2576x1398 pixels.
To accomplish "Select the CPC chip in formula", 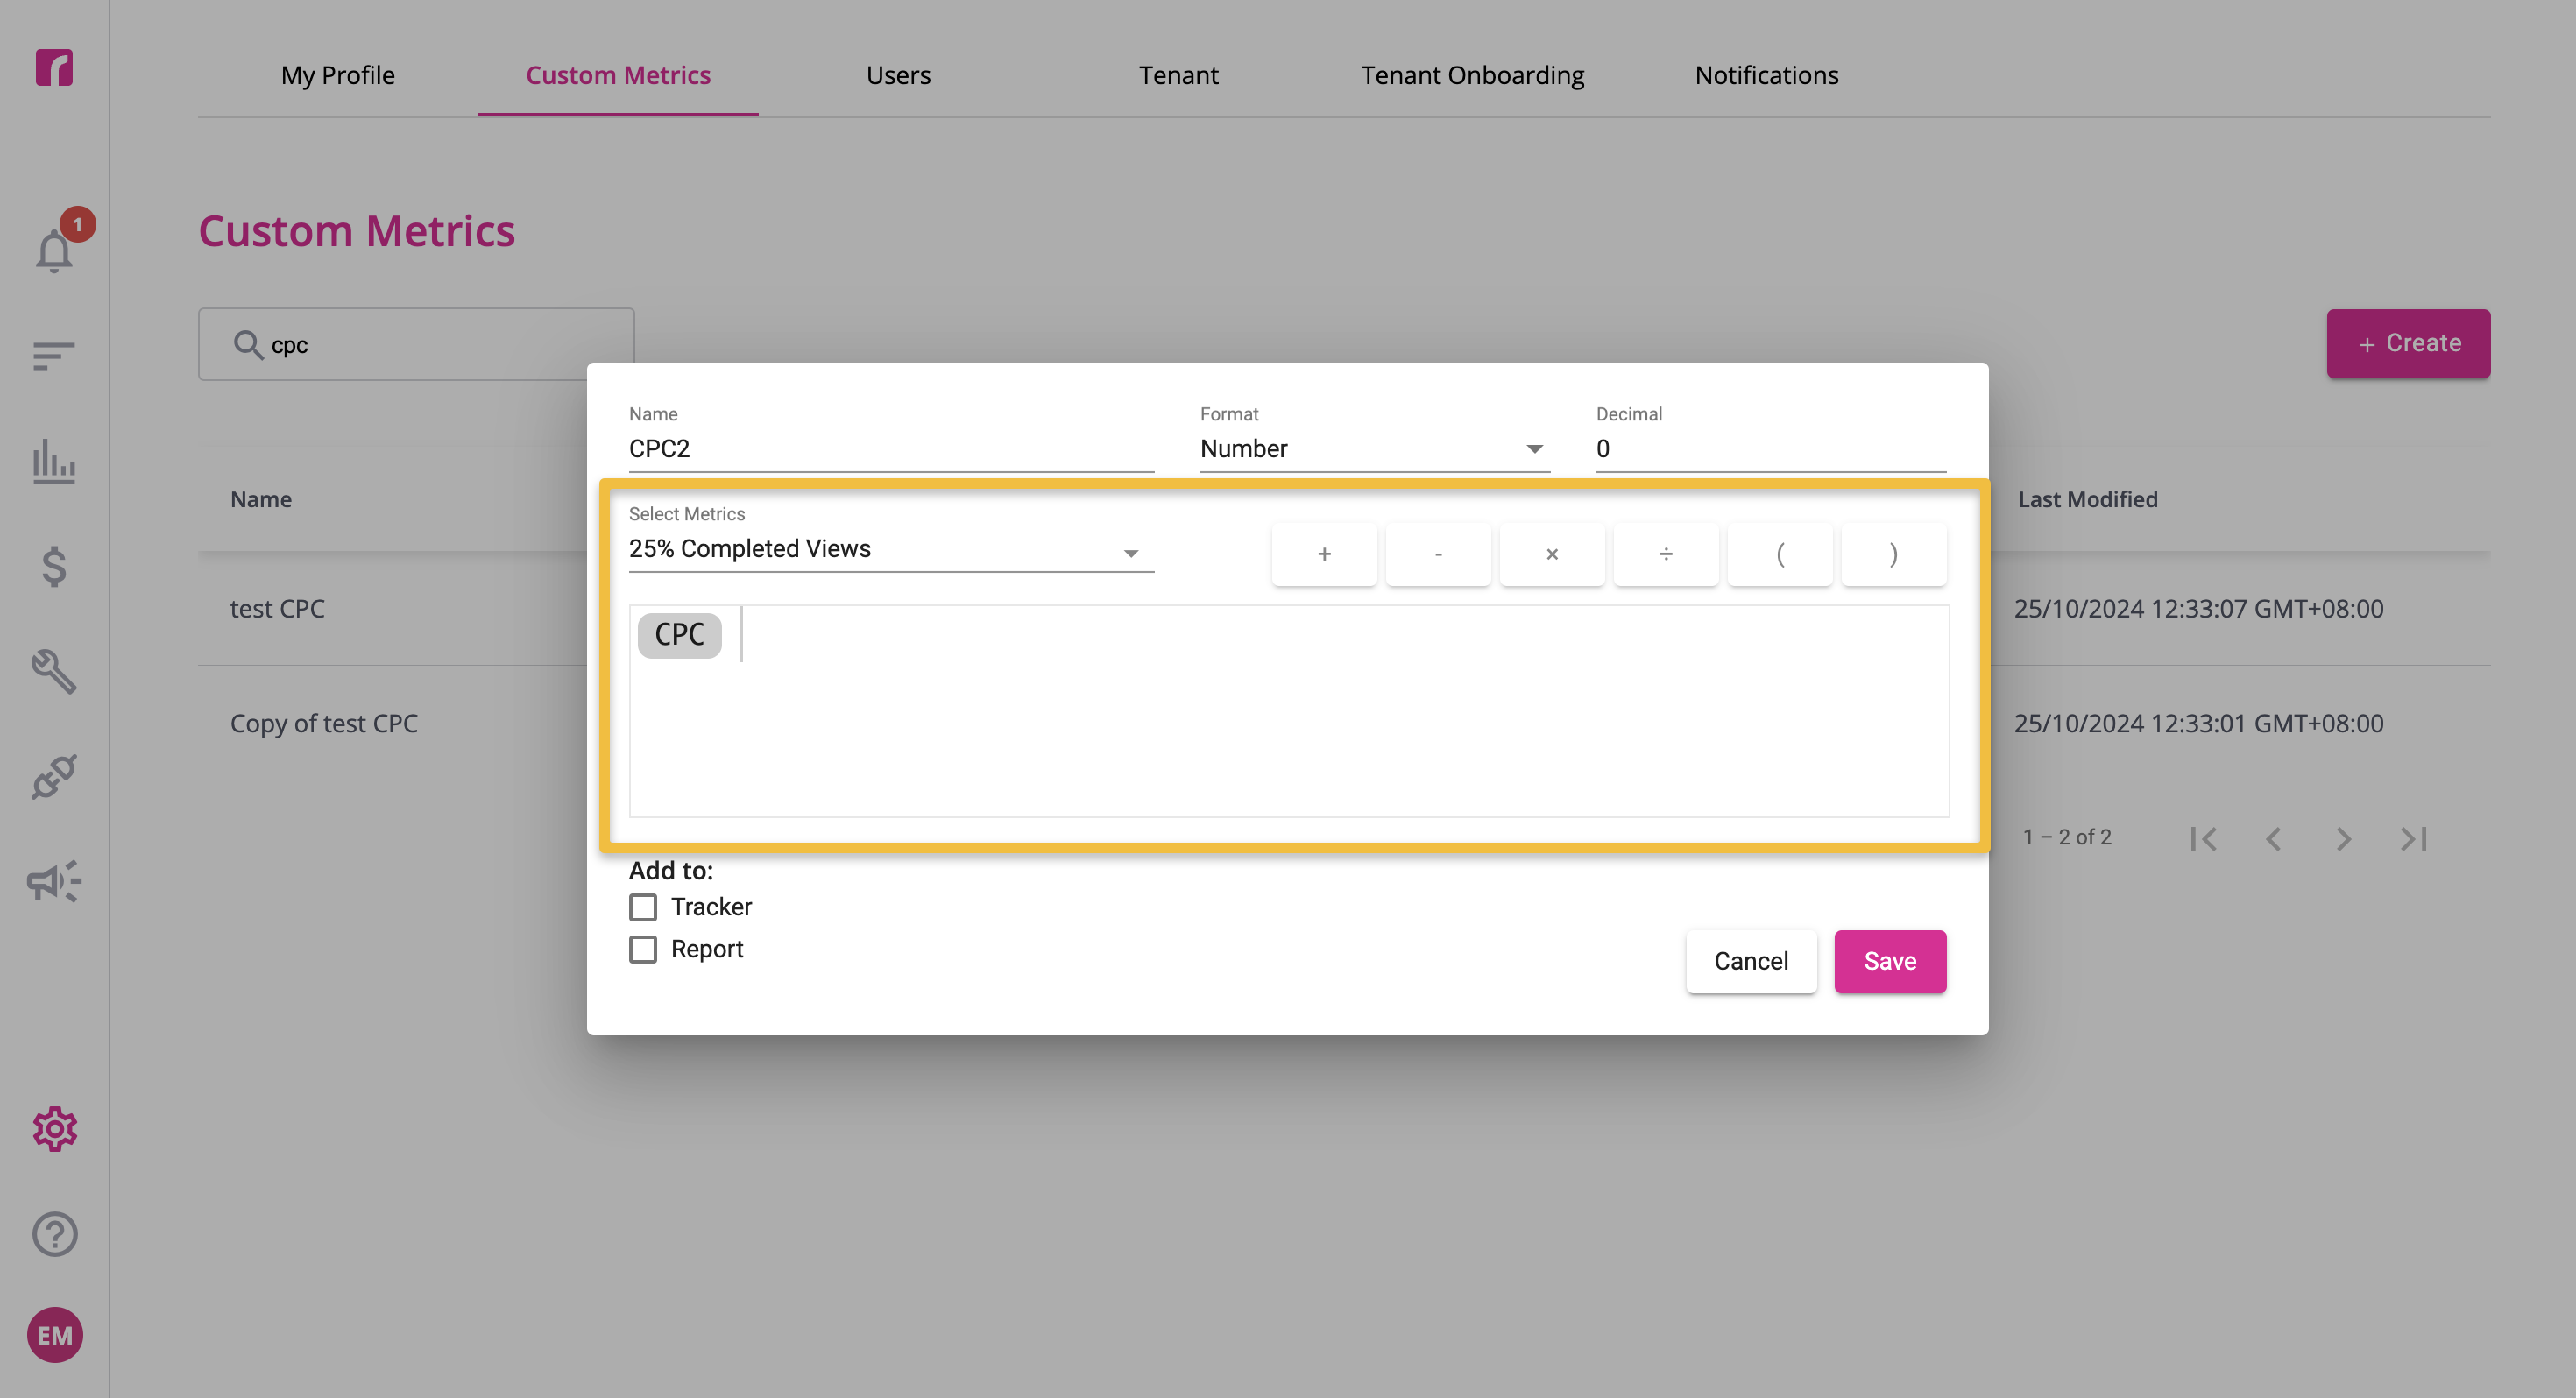I will coord(680,635).
